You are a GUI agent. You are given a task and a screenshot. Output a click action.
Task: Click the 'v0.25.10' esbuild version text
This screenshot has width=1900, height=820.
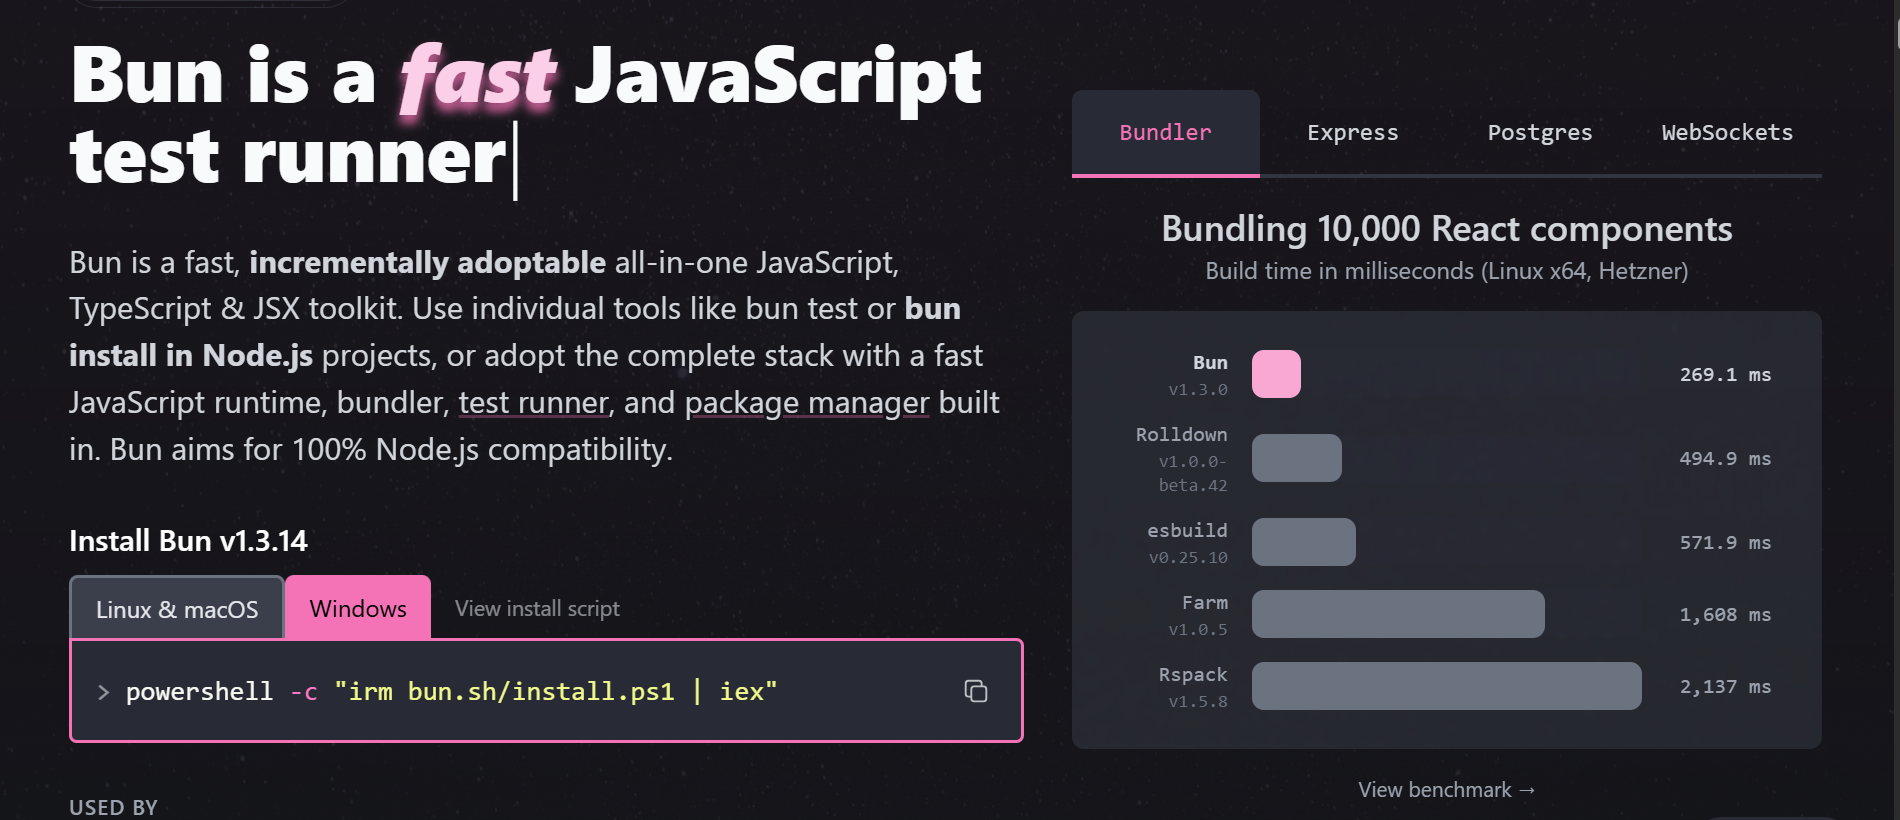(1188, 558)
